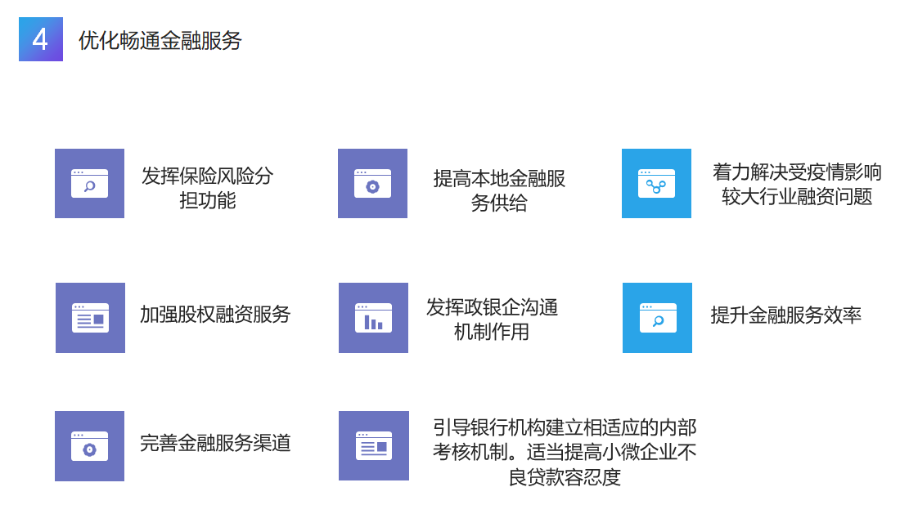Select the label 加强股权融资服务

pyautogui.click(x=215, y=314)
